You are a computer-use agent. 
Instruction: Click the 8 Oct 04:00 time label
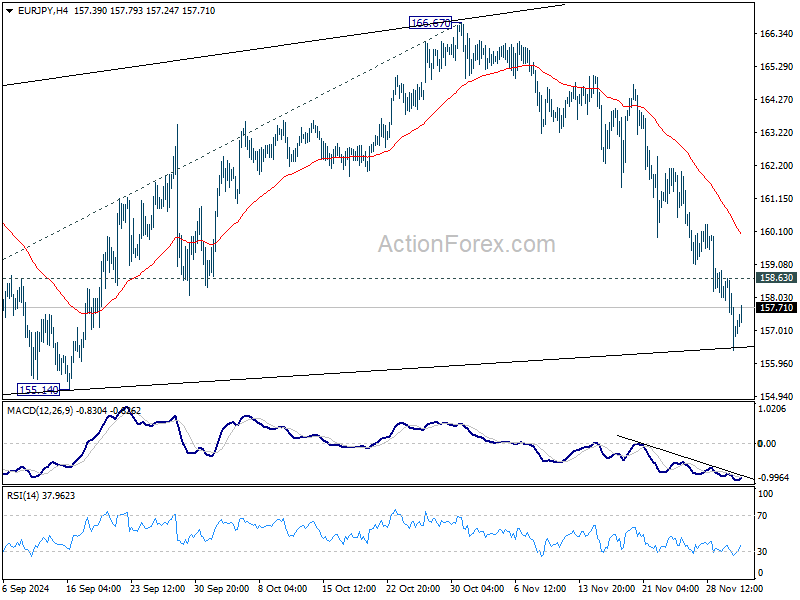click(283, 589)
